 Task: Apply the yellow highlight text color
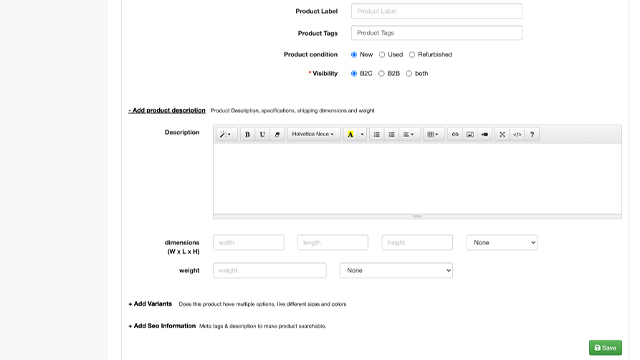tap(350, 134)
